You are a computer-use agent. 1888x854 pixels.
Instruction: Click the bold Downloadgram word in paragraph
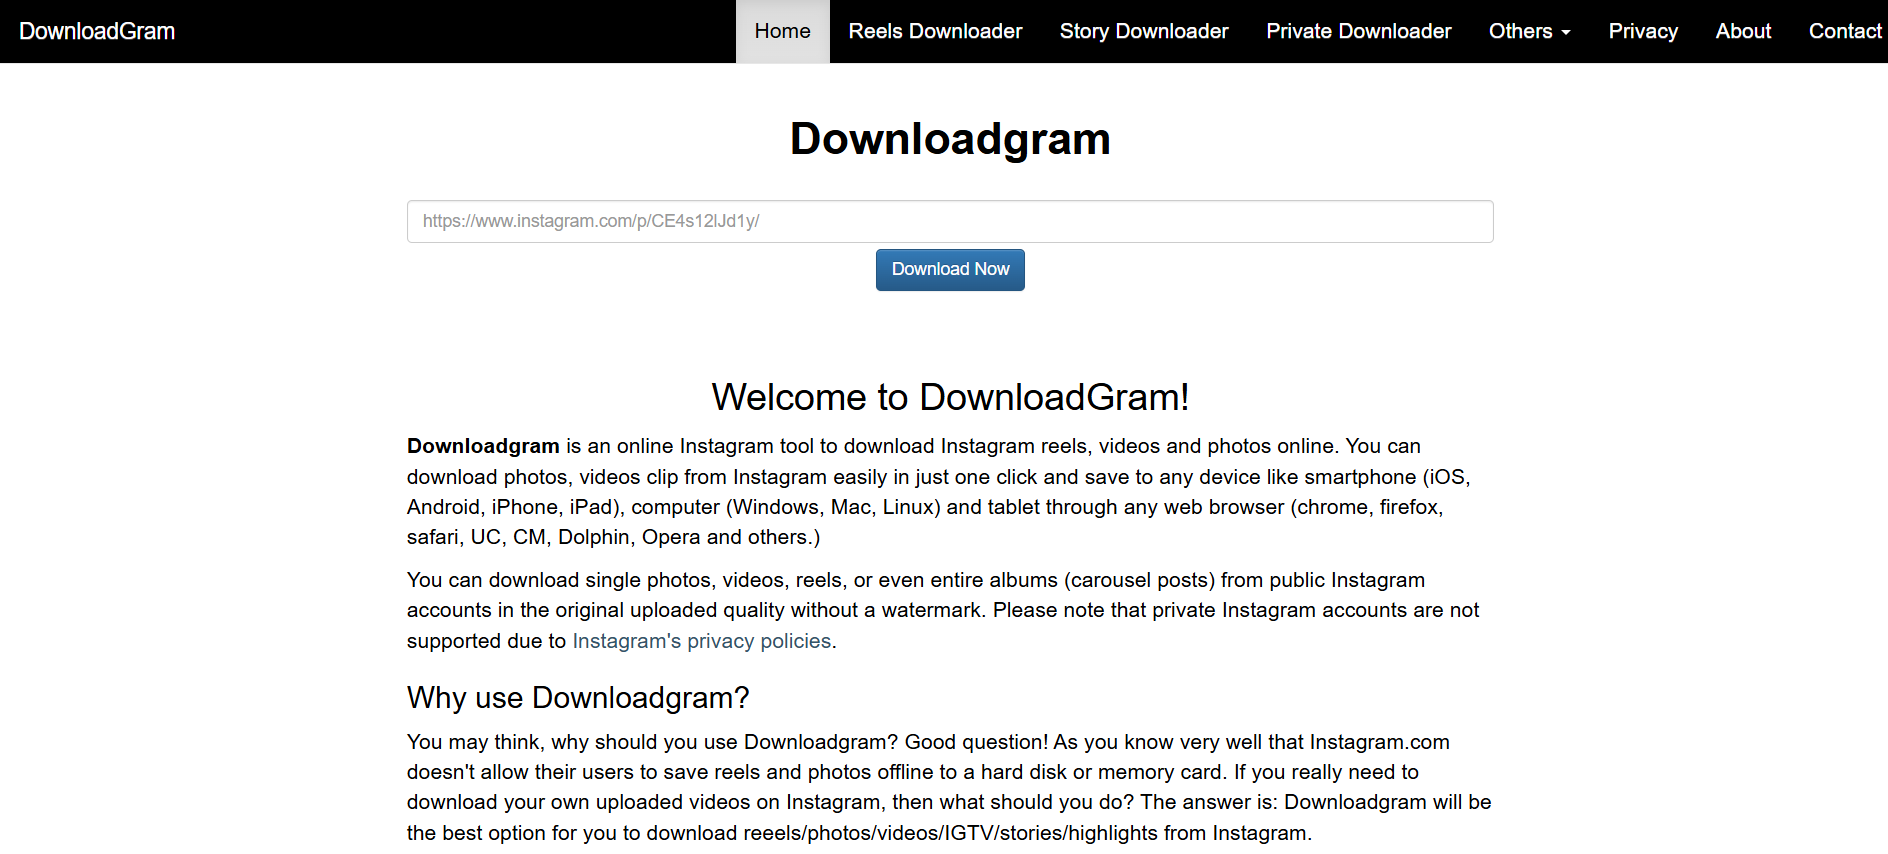point(483,446)
